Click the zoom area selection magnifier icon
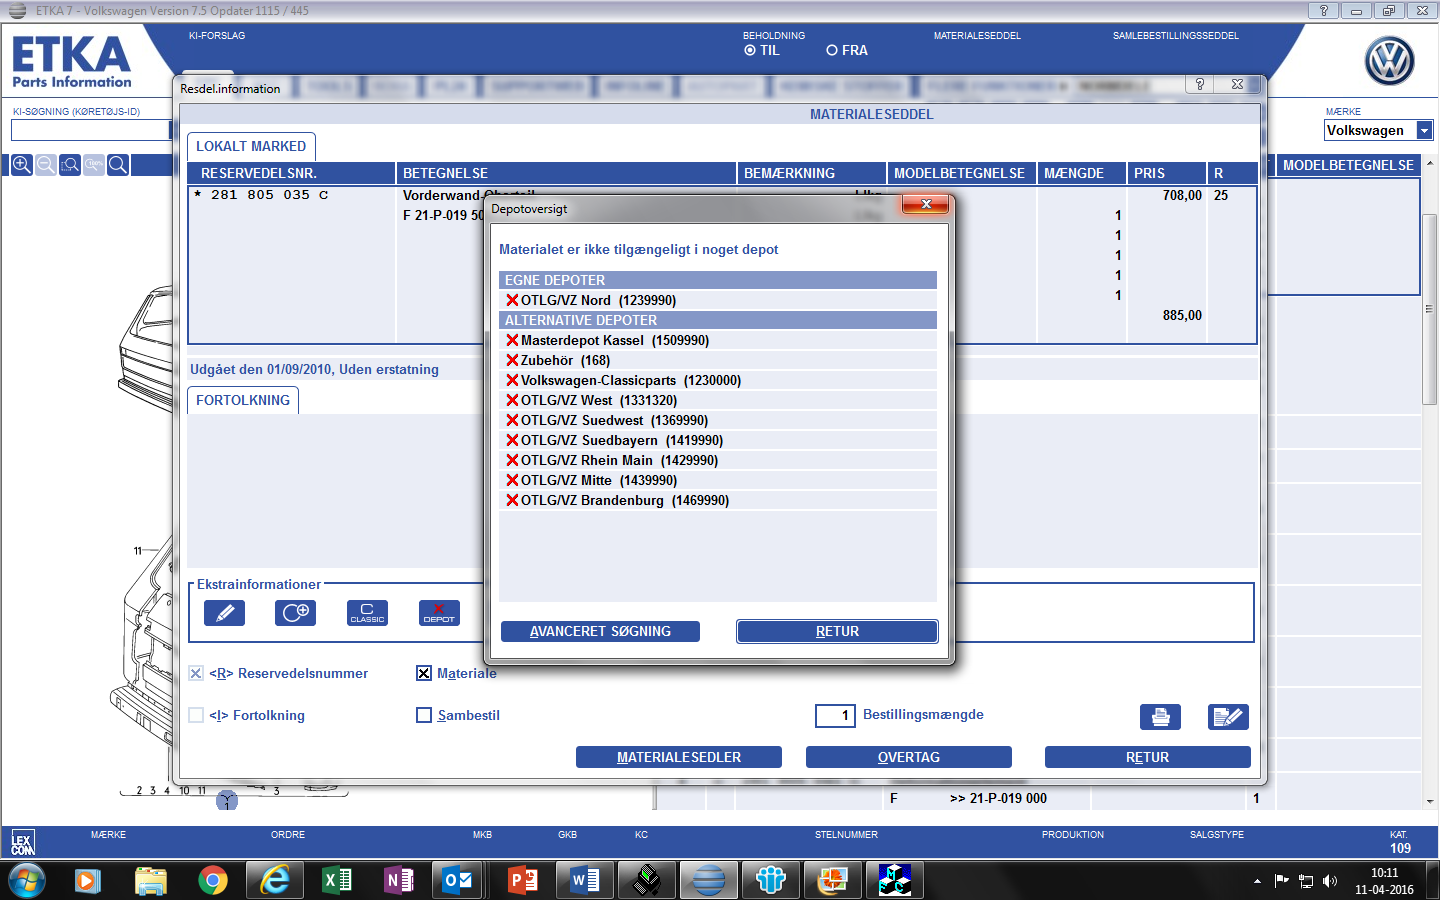The height and width of the screenshot is (900, 1440). (70, 165)
